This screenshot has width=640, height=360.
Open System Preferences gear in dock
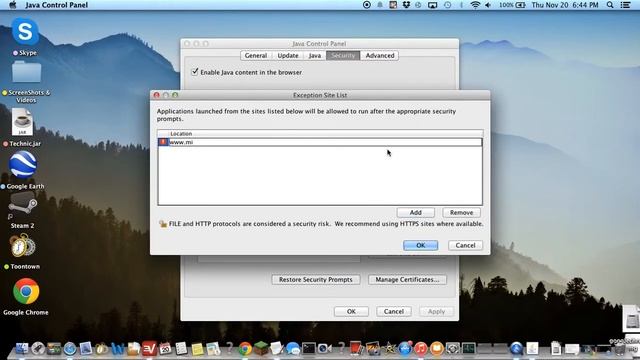pyautogui.click(x=453, y=348)
